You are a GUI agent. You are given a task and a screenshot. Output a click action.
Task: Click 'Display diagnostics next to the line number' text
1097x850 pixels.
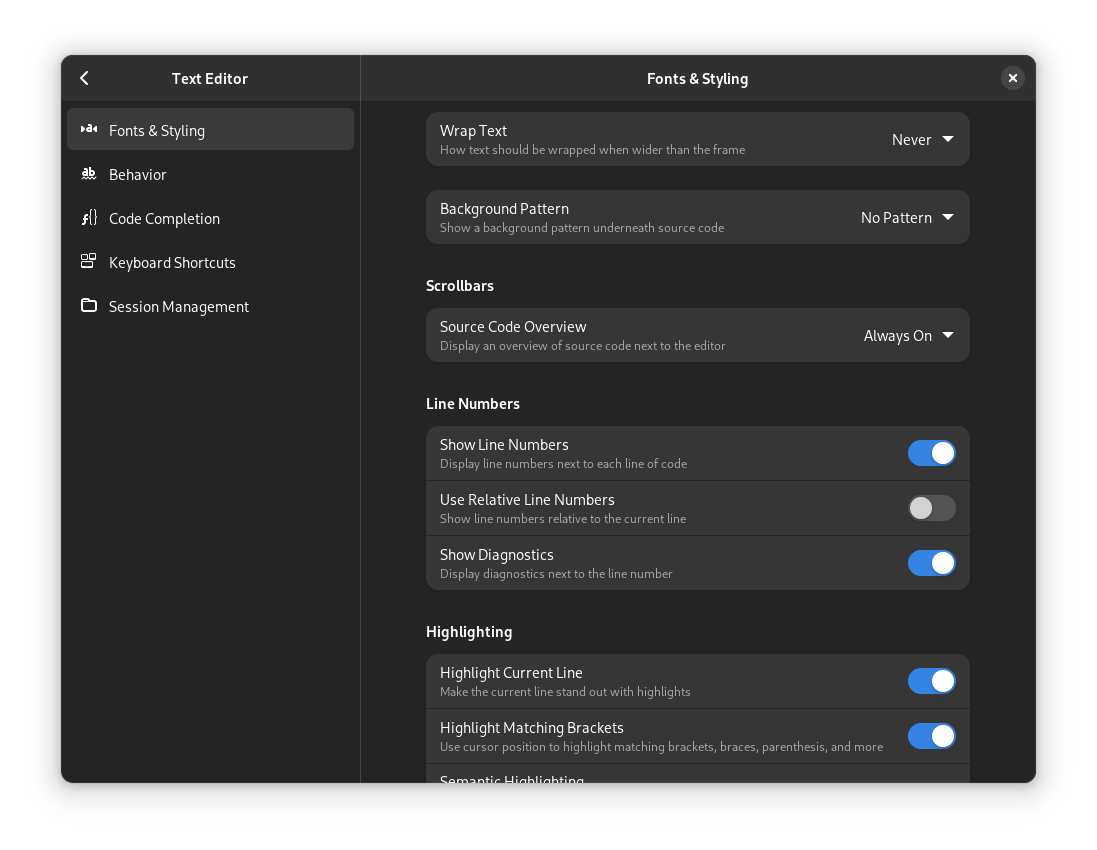tap(555, 574)
